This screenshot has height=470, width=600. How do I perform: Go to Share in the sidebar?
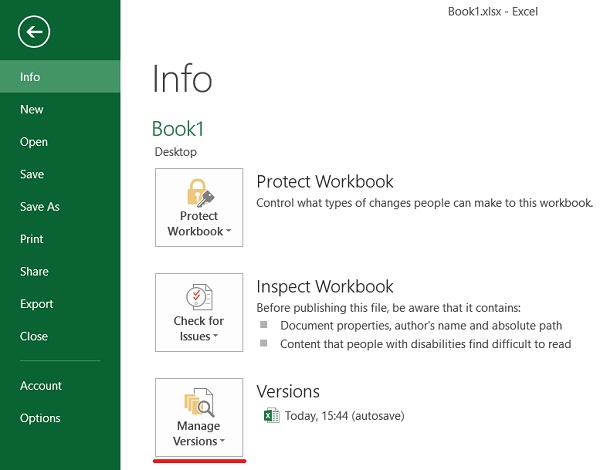(x=60, y=271)
